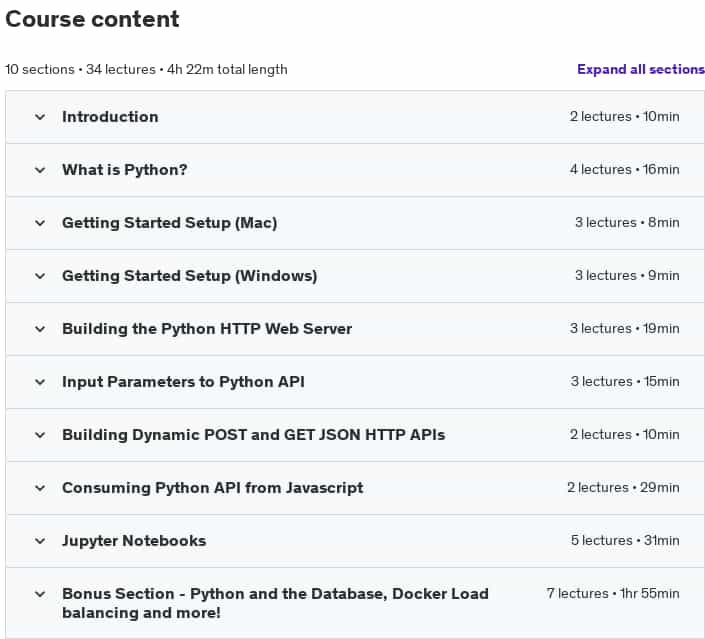Click the 2 lectures 29min label
The image size is (705, 639).
pyautogui.click(x=623, y=487)
